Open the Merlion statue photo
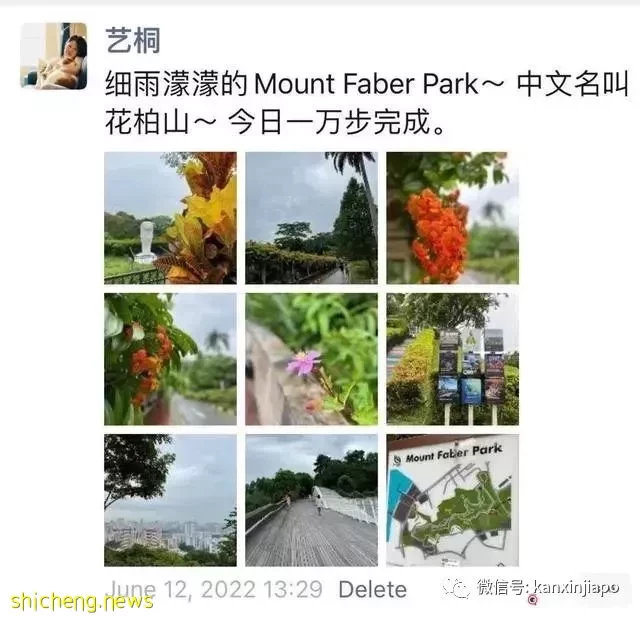The height and width of the screenshot is (617, 640). [170, 218]
